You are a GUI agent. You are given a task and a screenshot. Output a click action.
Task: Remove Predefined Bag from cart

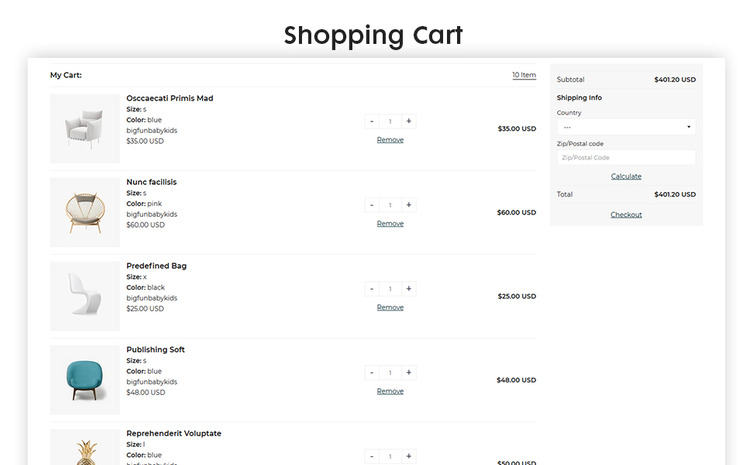(x=390, y=308)
